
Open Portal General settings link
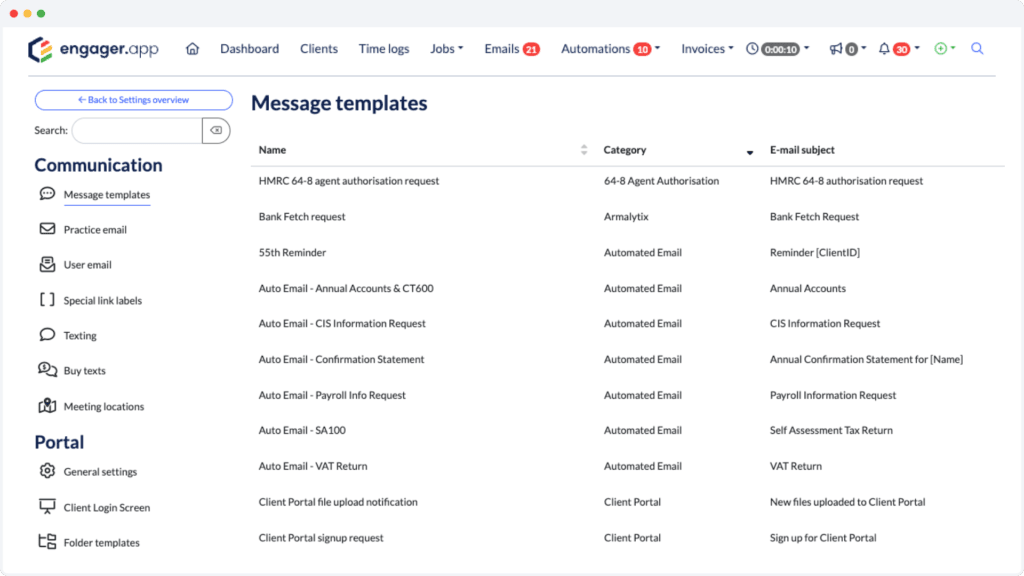[100, 472]
